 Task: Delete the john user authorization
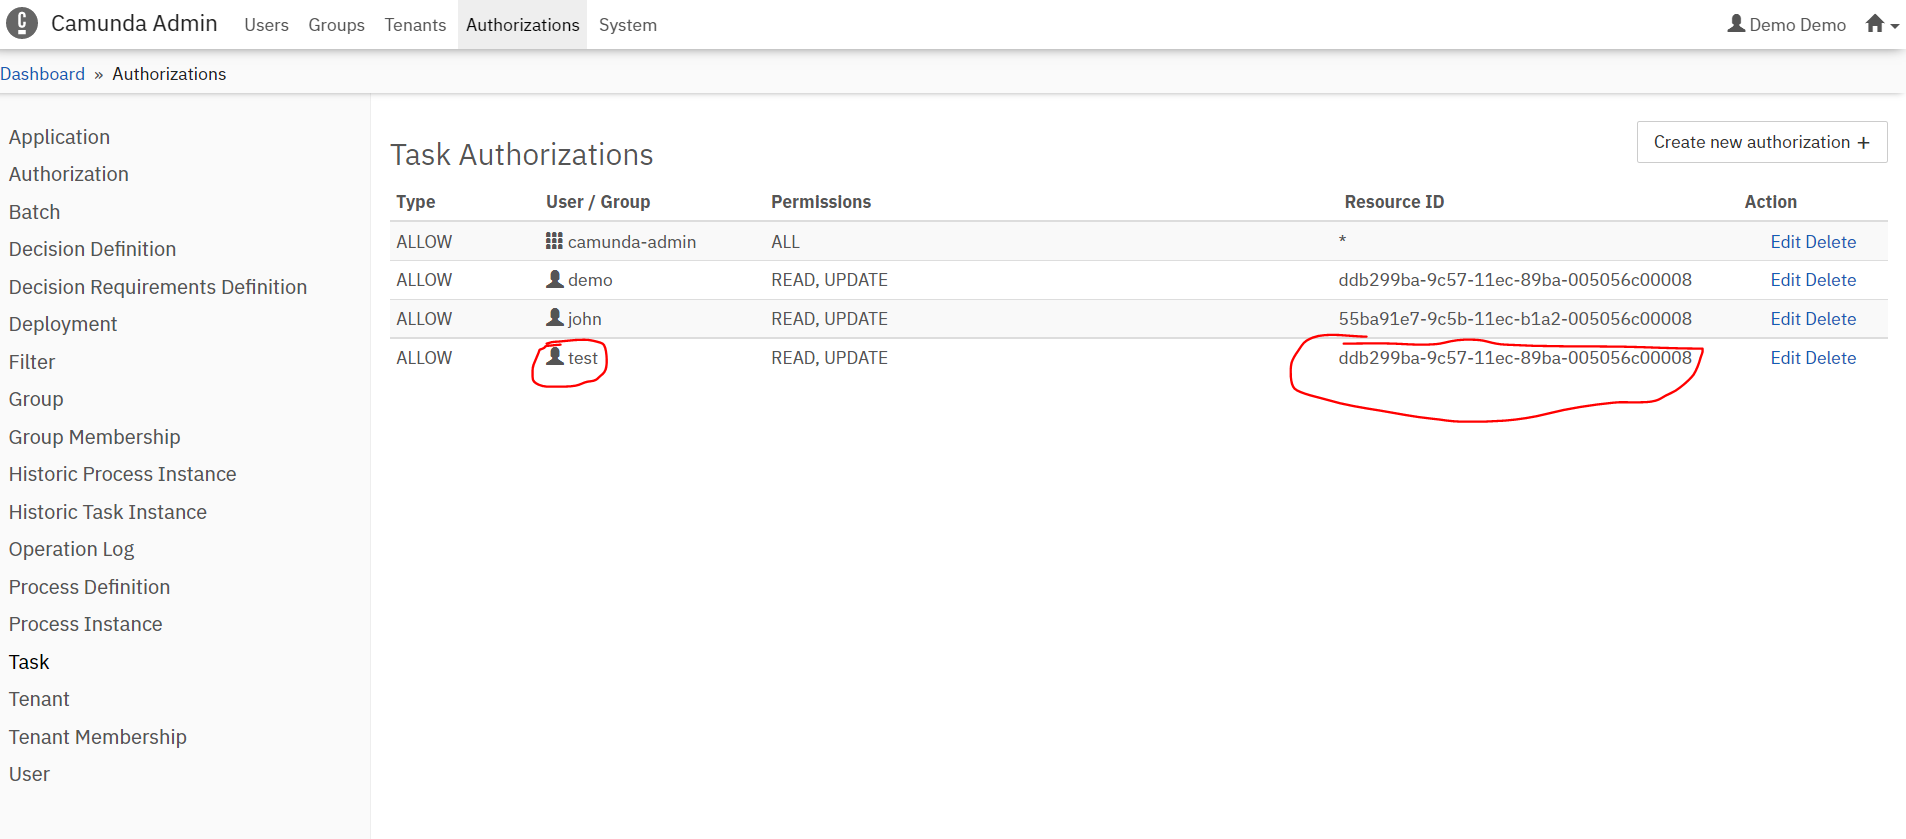1831,319
